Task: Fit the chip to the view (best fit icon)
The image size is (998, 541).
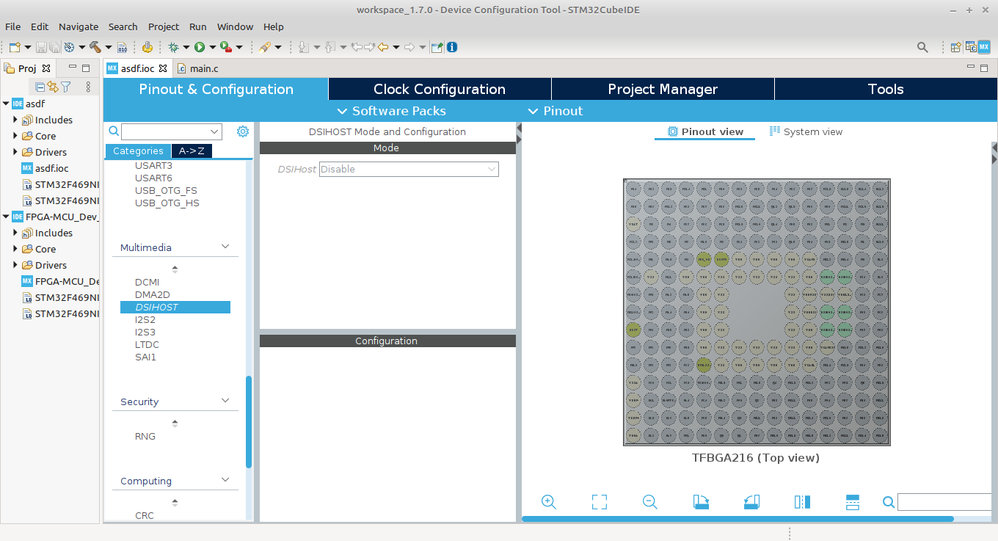Action: point(599,502)
